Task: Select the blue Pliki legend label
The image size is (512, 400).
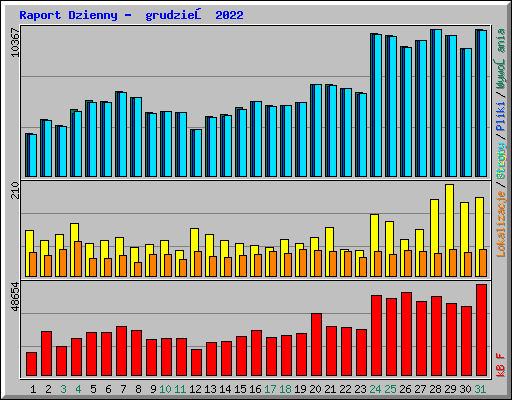Action: pyautogui.click(x=501, y=117)
